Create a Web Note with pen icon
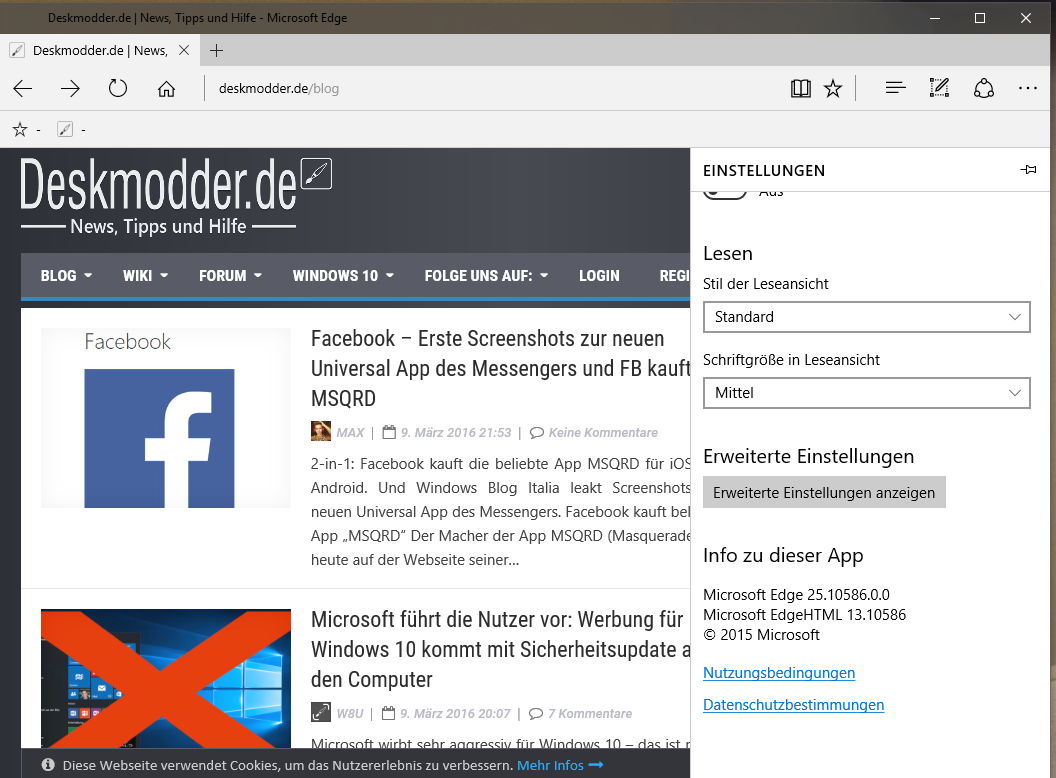The width and height of the screenshot is (1056, 778). point(939,88)
